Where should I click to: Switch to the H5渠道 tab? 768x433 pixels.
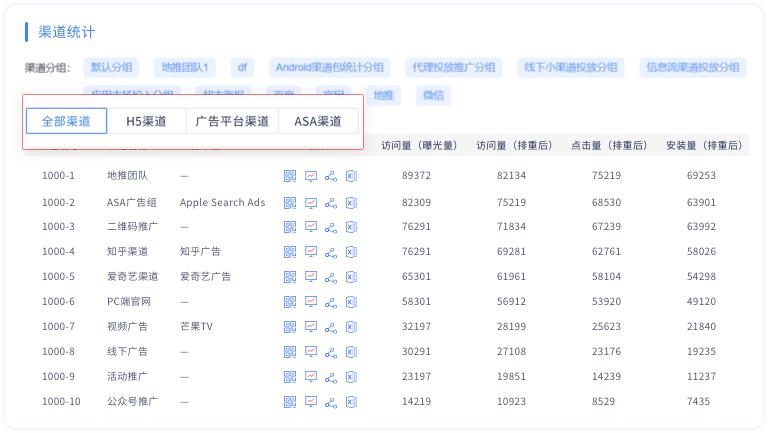click(x=146, y=121)
